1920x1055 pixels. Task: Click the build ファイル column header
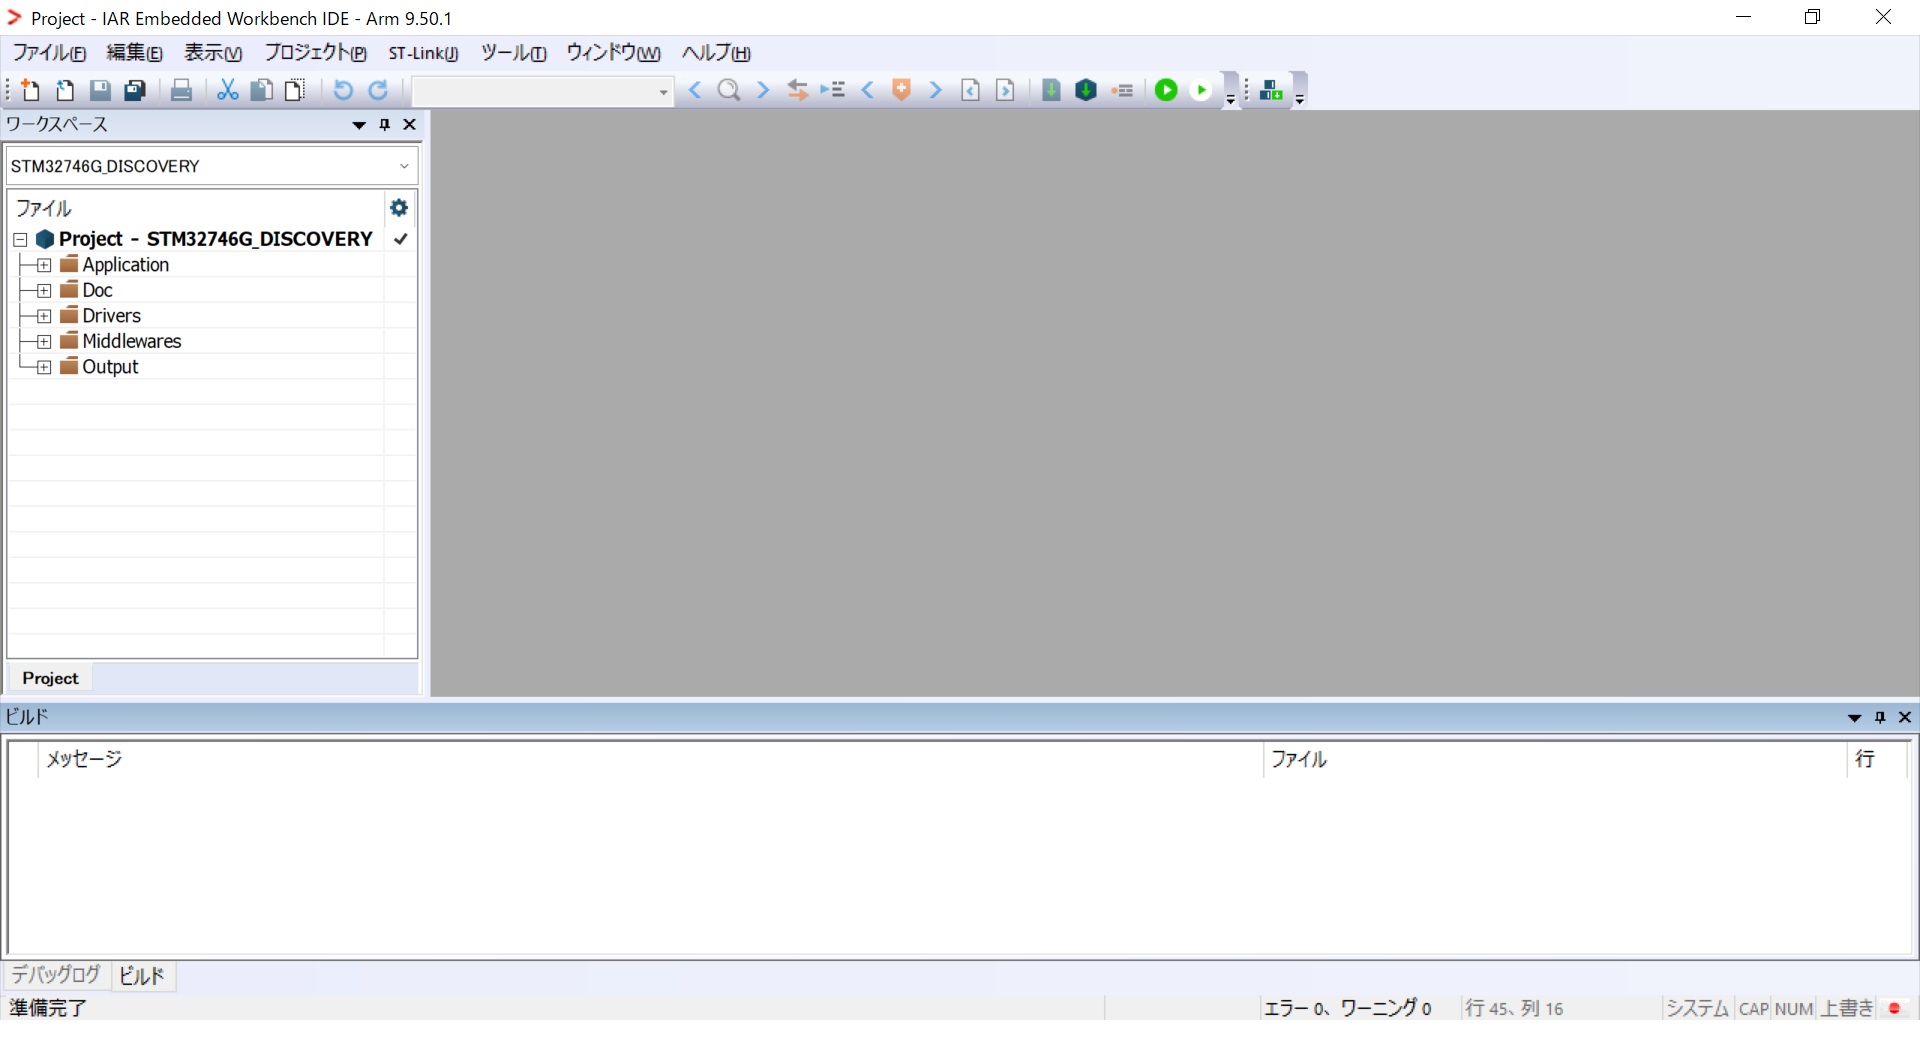pos(1554,759)
